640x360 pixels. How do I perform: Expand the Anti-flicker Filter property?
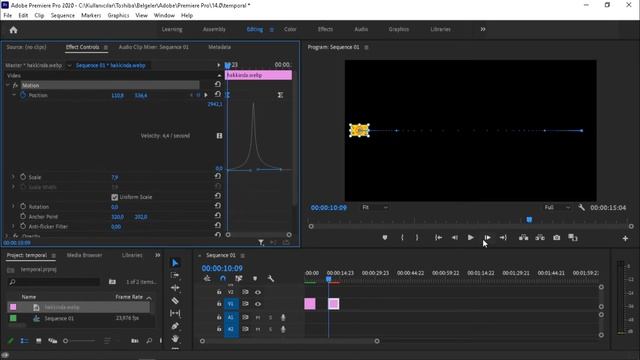click(x=13, y=226)
